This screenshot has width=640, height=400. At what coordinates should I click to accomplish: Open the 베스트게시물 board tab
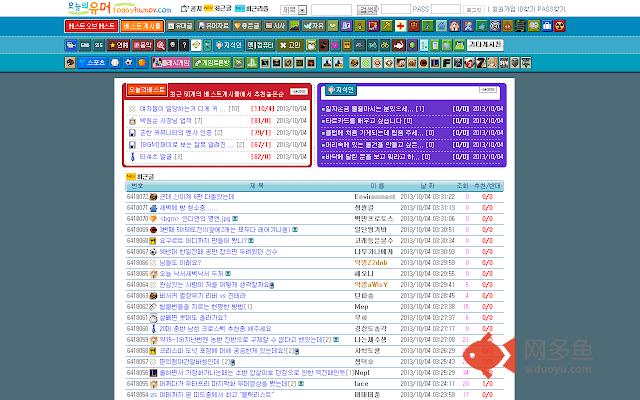142,26
